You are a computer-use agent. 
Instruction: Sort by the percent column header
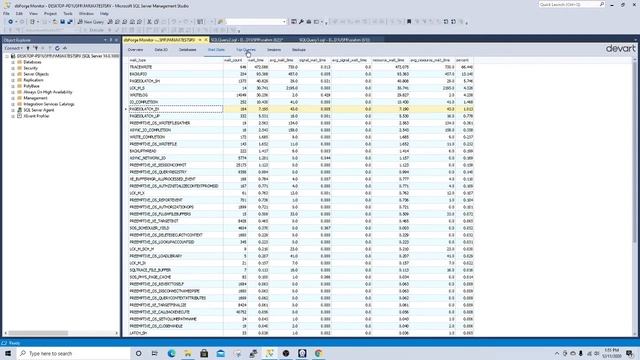pos(463,60)
